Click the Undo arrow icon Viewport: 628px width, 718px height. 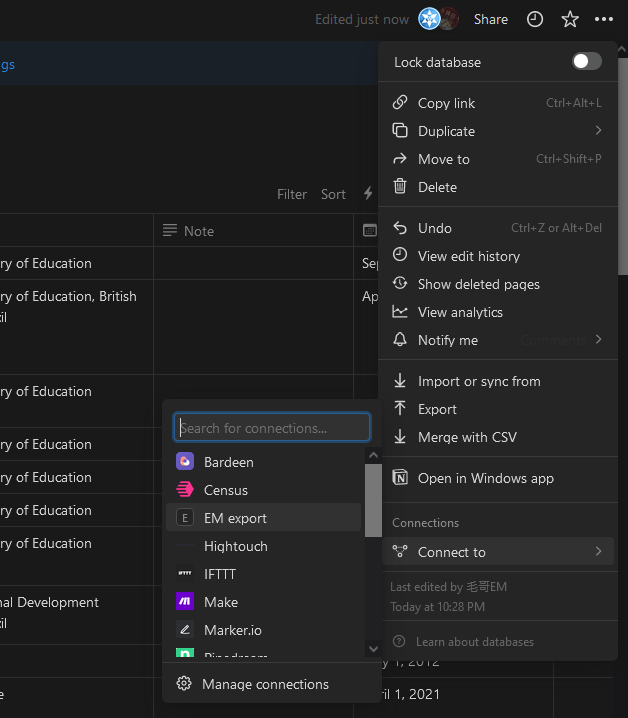click(400, 228)
